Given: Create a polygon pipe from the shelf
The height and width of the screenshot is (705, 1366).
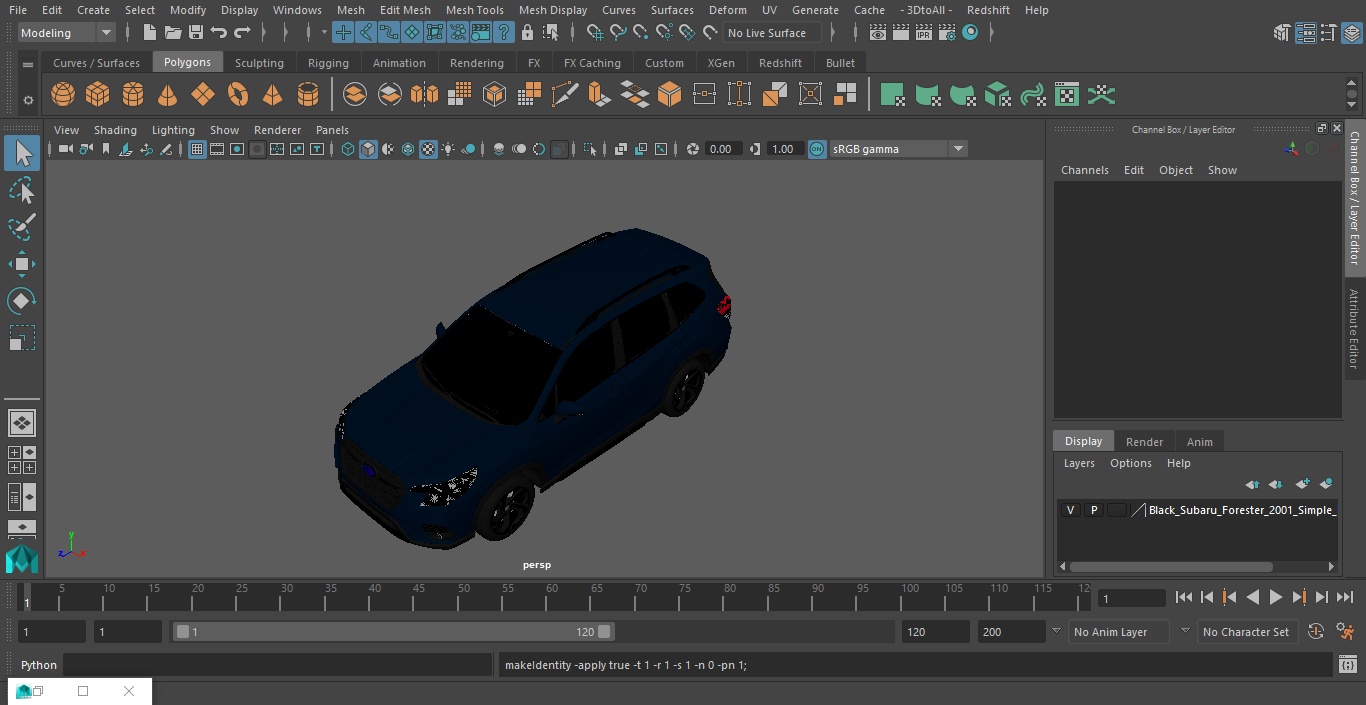Looking at the screenshot, I should pos(308,95).
